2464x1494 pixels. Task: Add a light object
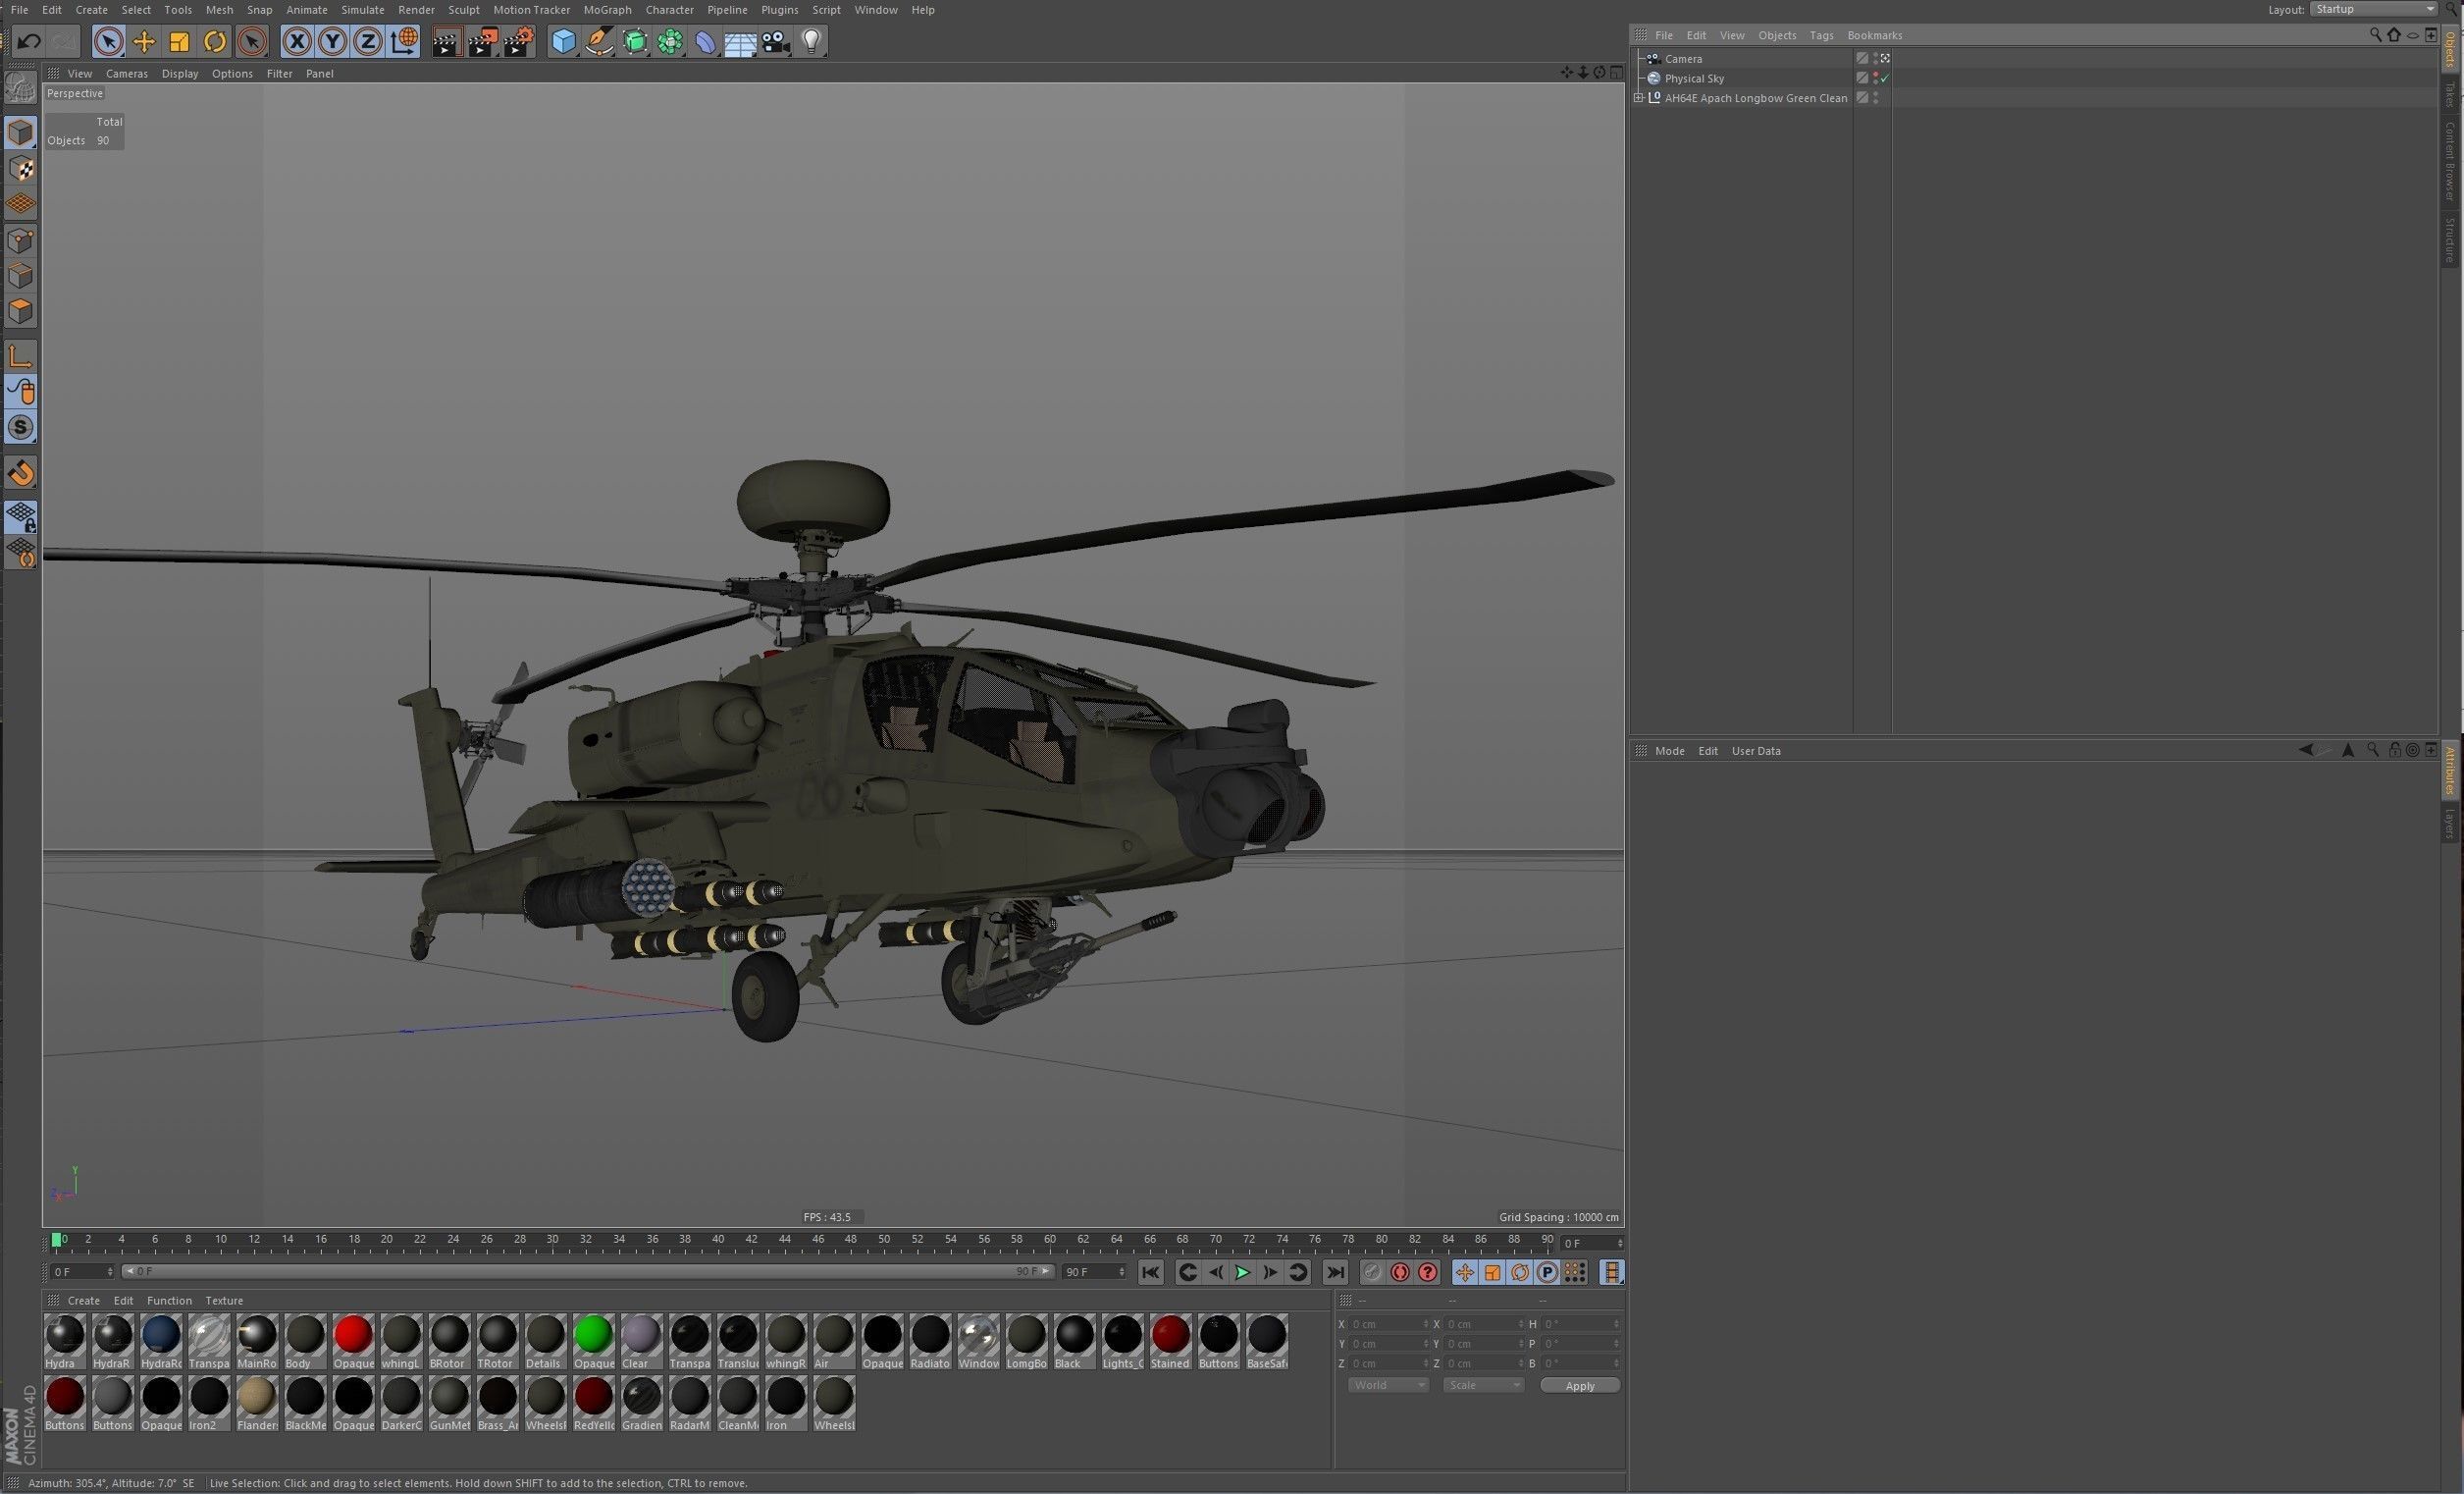click(x=811, y=41)
